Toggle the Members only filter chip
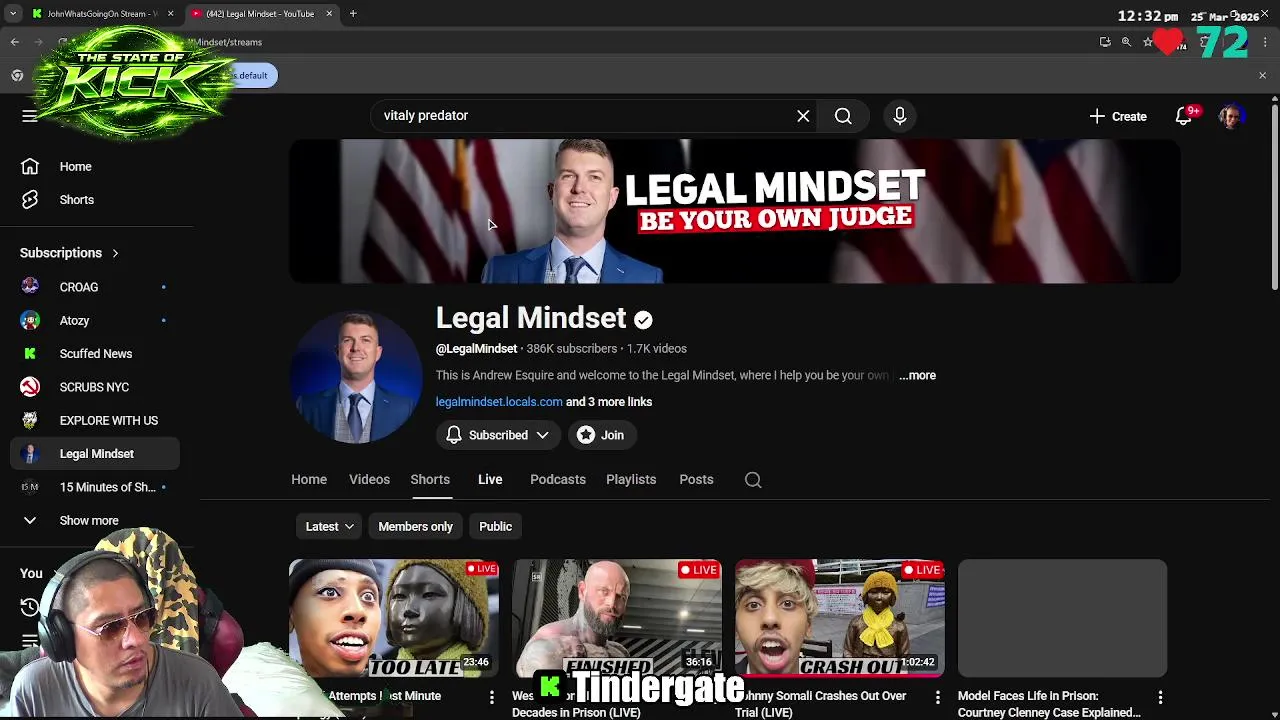 415,527
